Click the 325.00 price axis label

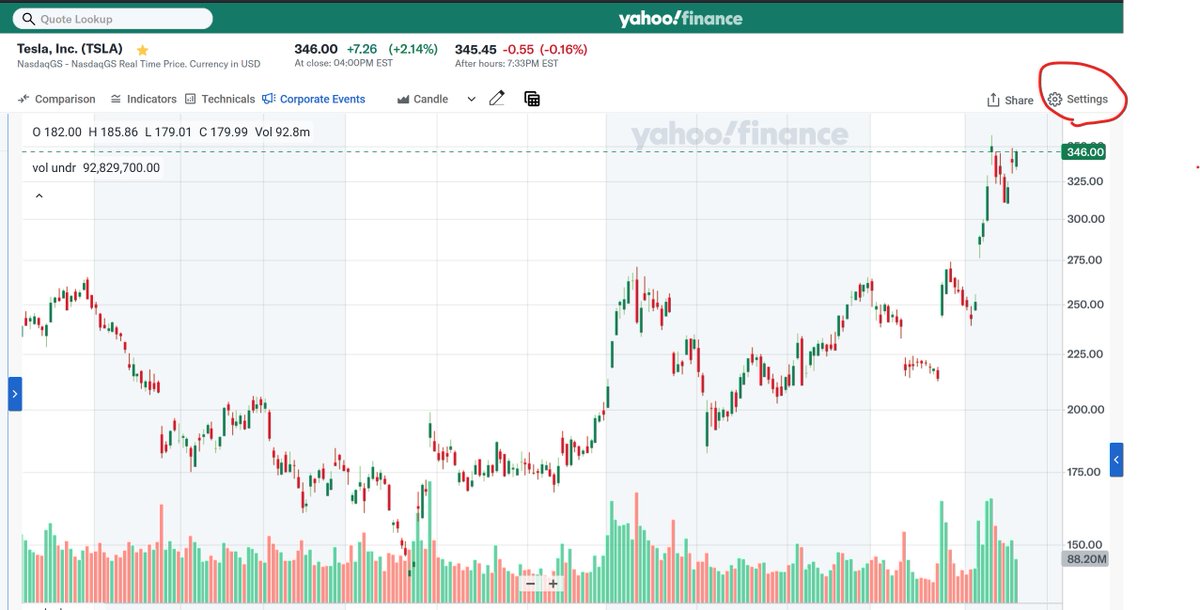tap(1085, 181)
